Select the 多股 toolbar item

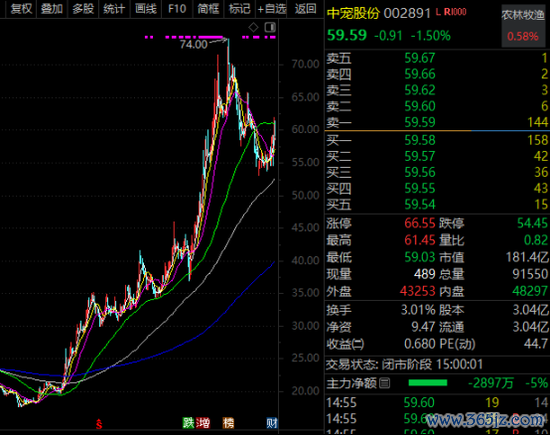pos(83,8)
